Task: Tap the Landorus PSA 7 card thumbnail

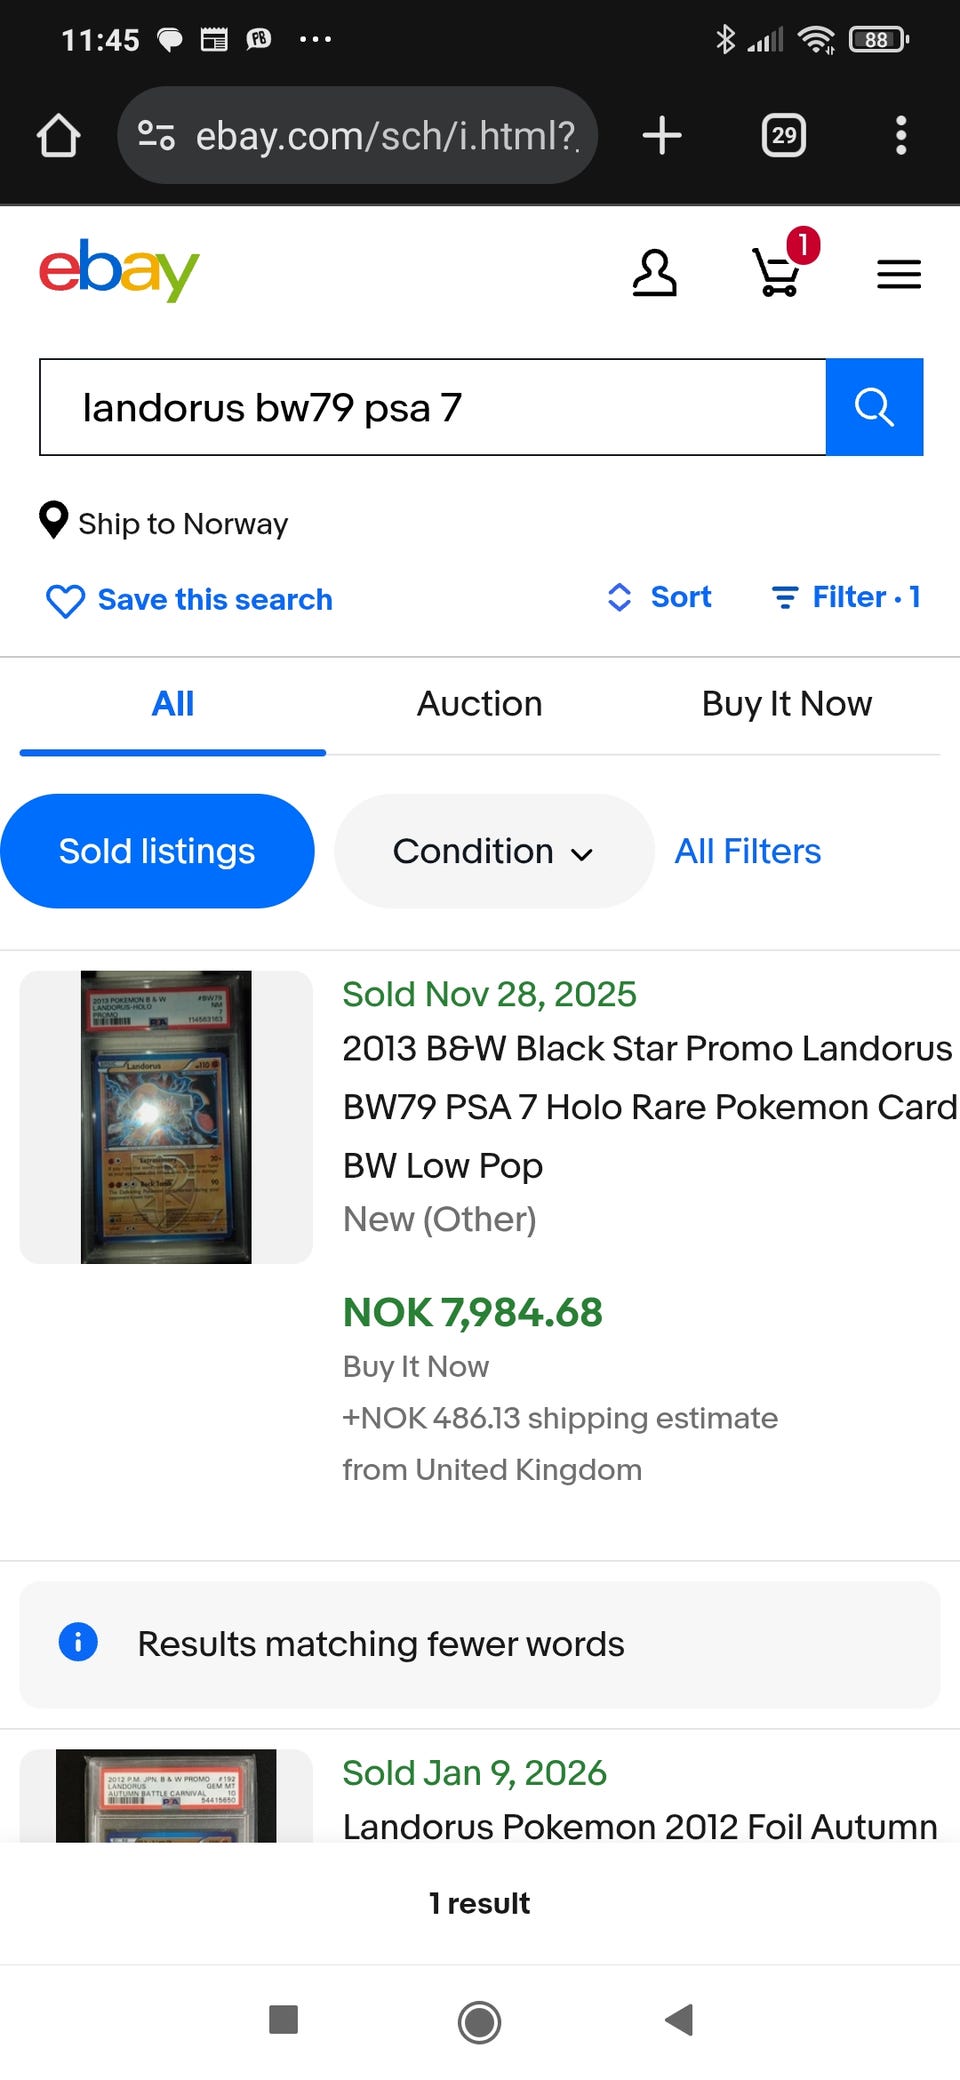Action: [x=166, y=1117]
